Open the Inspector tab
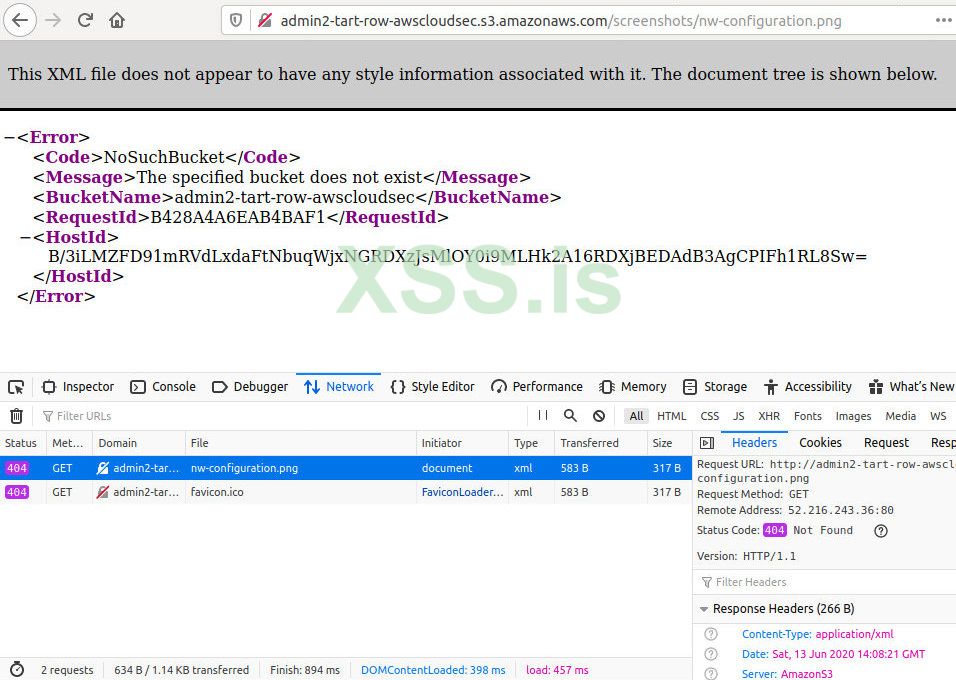956x680 pixels. click(x=78, y=387)
